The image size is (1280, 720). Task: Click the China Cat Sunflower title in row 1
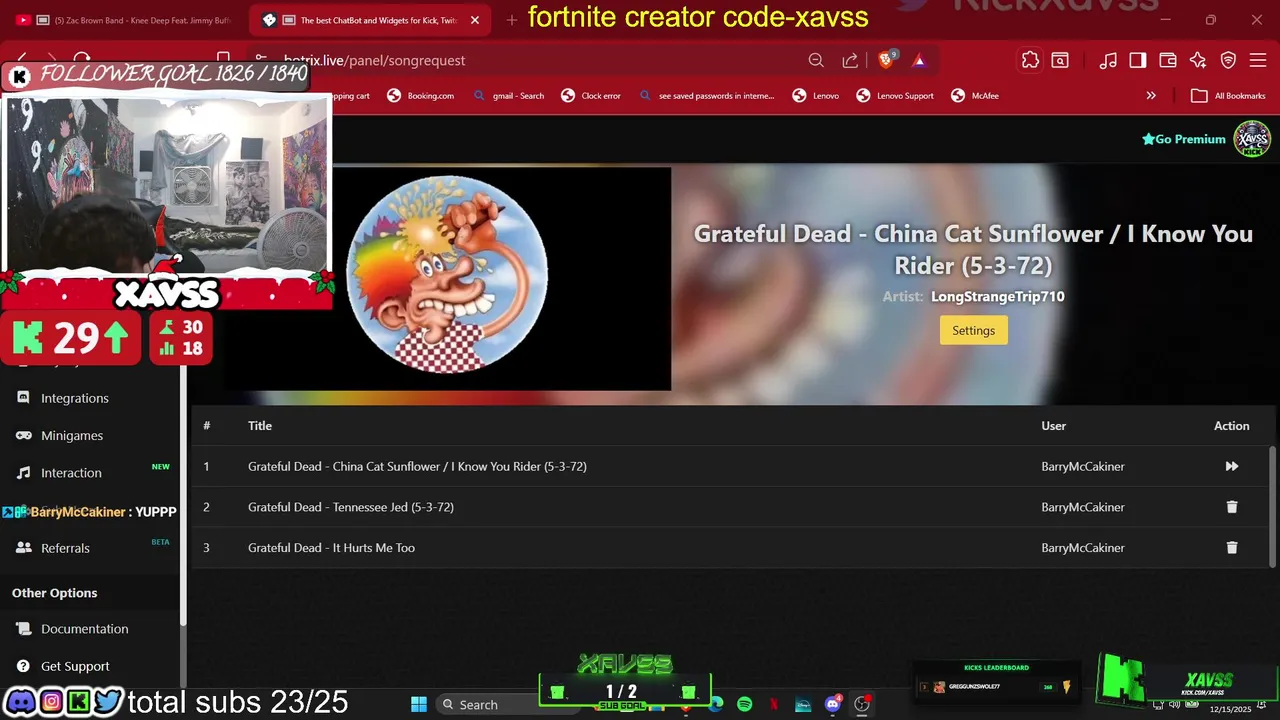coord(417,466)
